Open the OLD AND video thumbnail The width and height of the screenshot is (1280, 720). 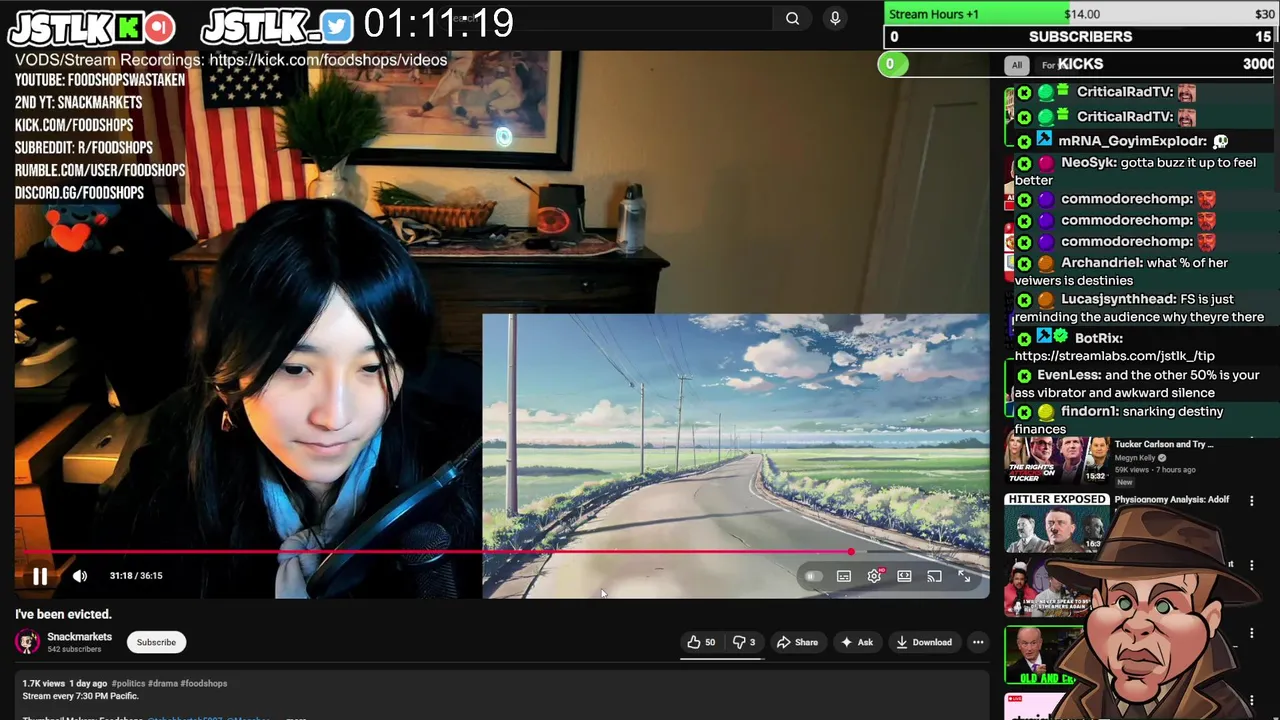(1042, 656)
